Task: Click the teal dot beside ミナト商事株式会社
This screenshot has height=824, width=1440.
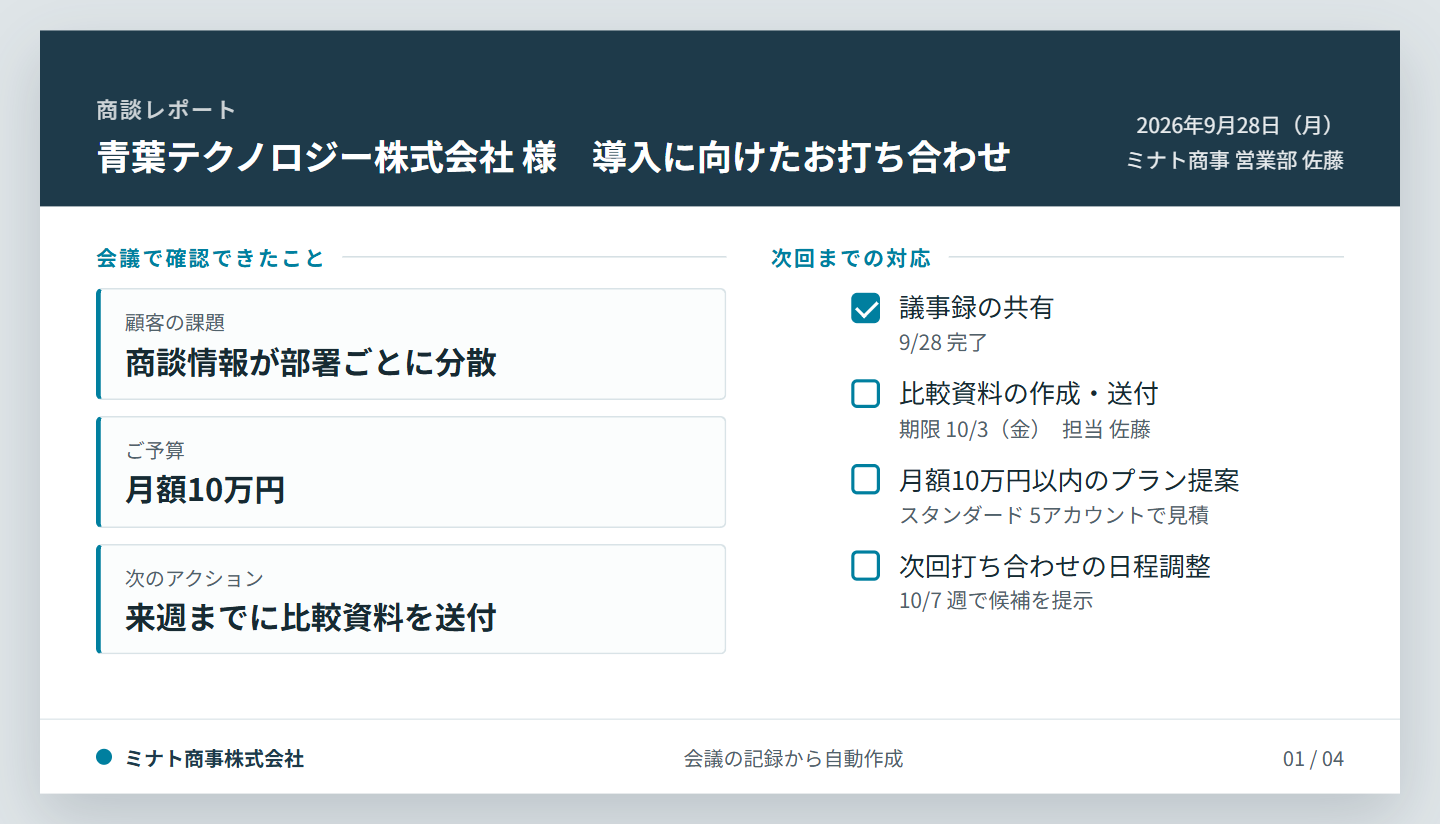Action: point(104,757)
